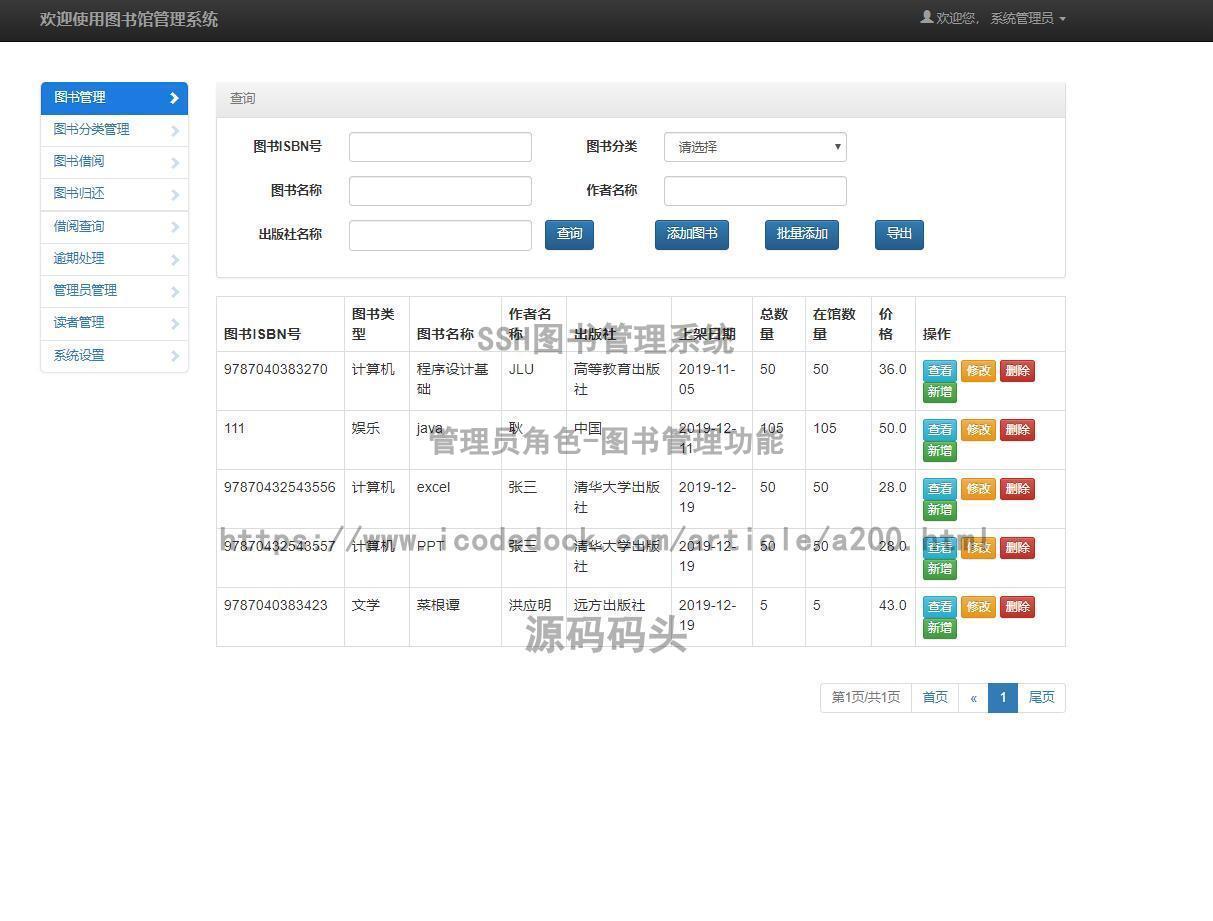This screenshot has width=1213, height=921.
Task: Click the chevron beside 借阅查询
Action: coord(175,226)
